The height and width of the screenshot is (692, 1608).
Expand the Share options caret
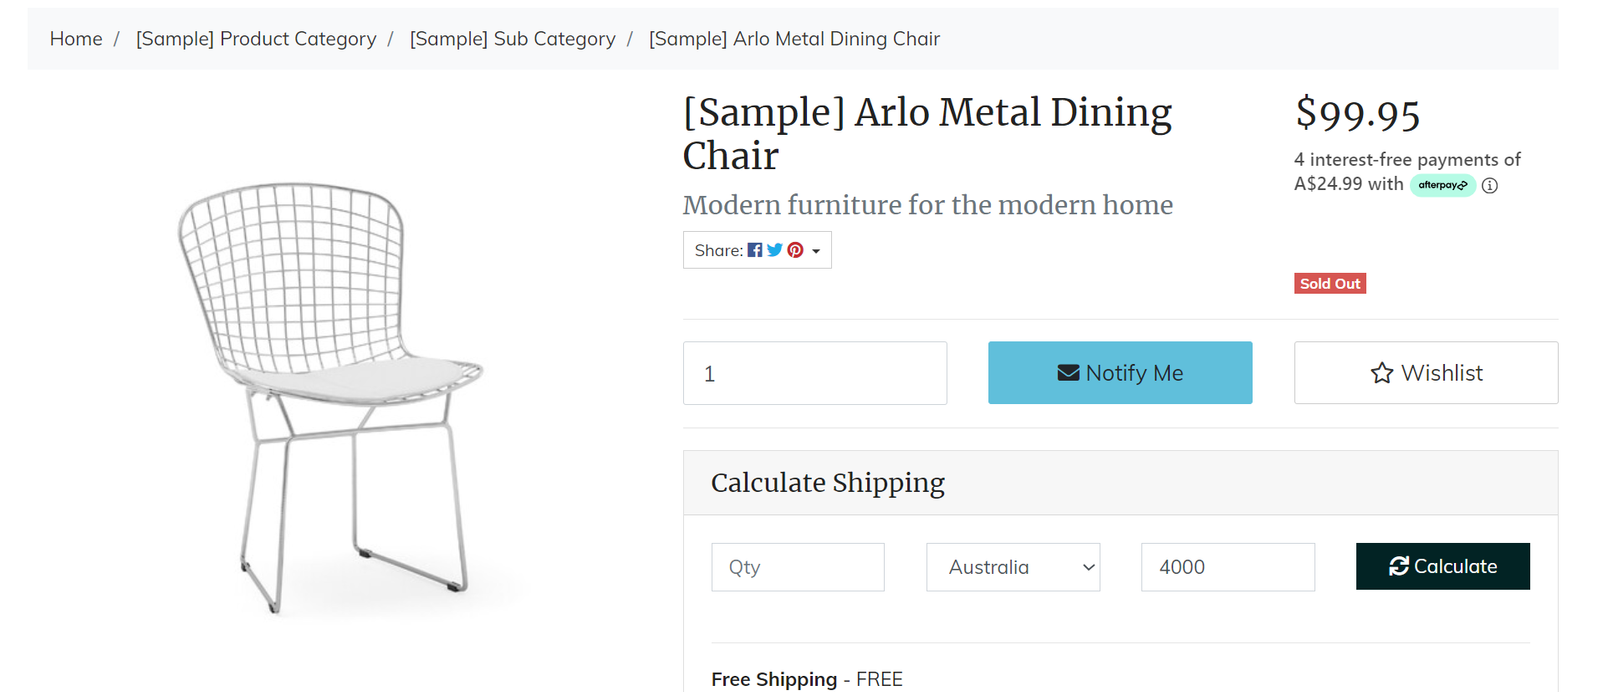click(x=816, y=251)
